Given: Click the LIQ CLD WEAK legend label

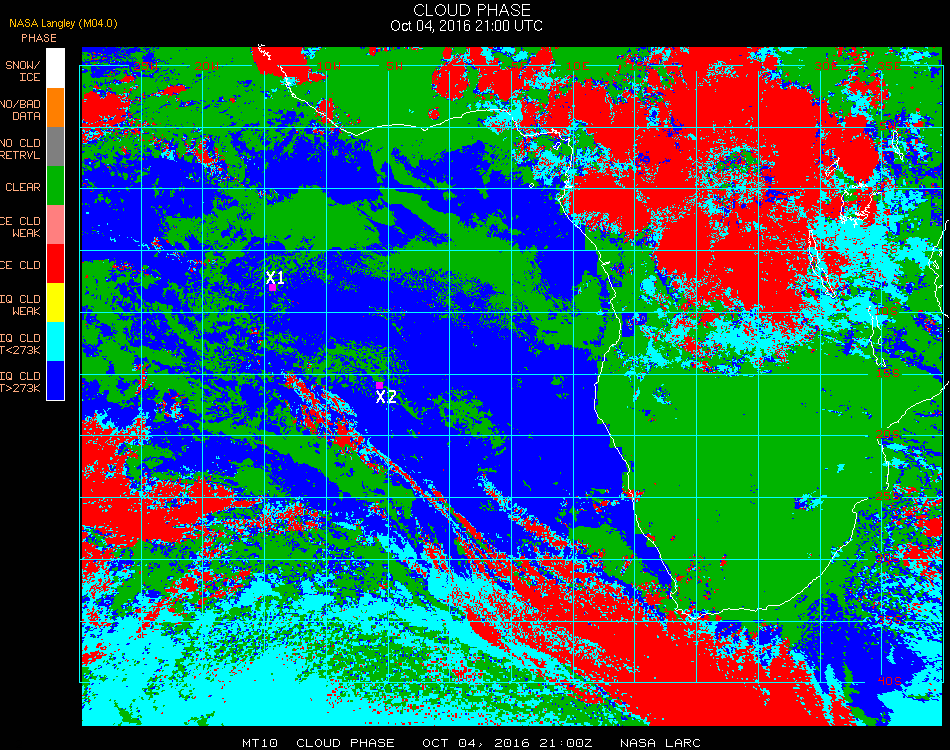Looking at the screenshot, I should (21, 305).
